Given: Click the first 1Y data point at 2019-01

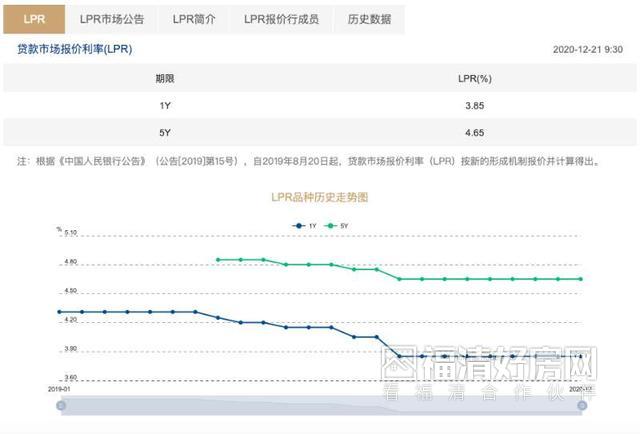Looking at the screenshot, I should (x=60, y=312).
